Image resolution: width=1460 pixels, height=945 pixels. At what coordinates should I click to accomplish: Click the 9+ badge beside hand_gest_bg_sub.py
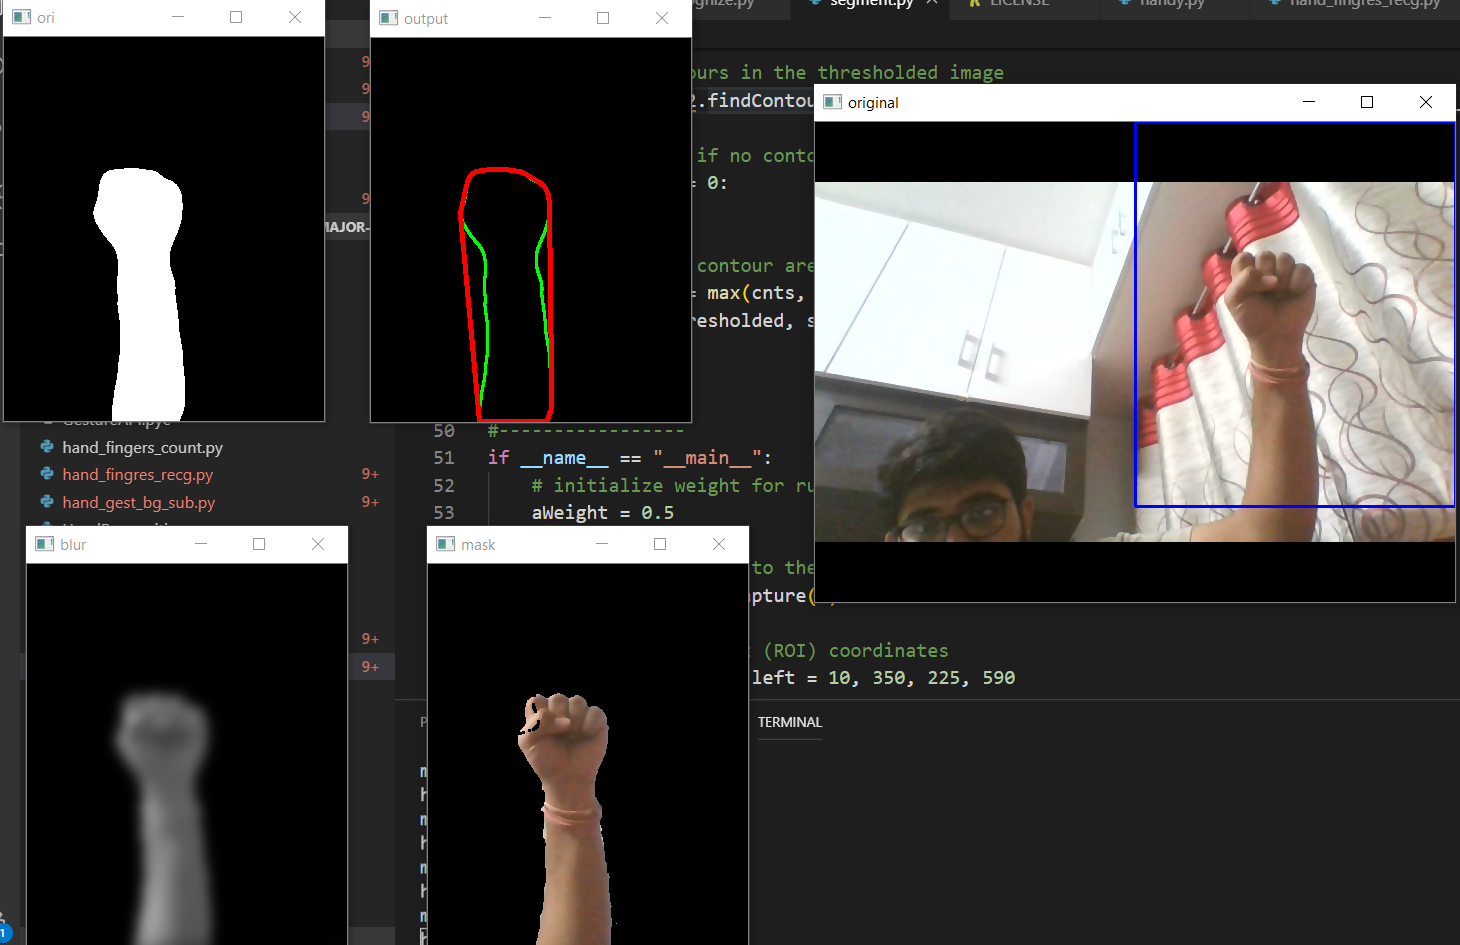(x=370, y=502)
